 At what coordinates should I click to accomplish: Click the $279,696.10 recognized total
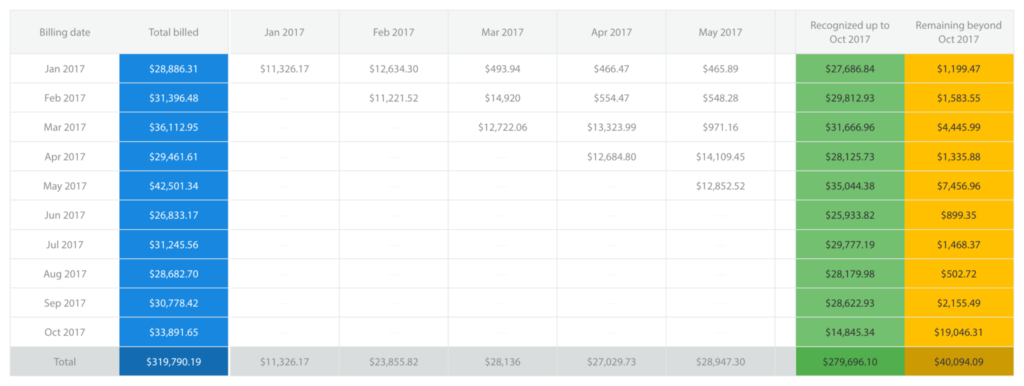pos(850,361)
